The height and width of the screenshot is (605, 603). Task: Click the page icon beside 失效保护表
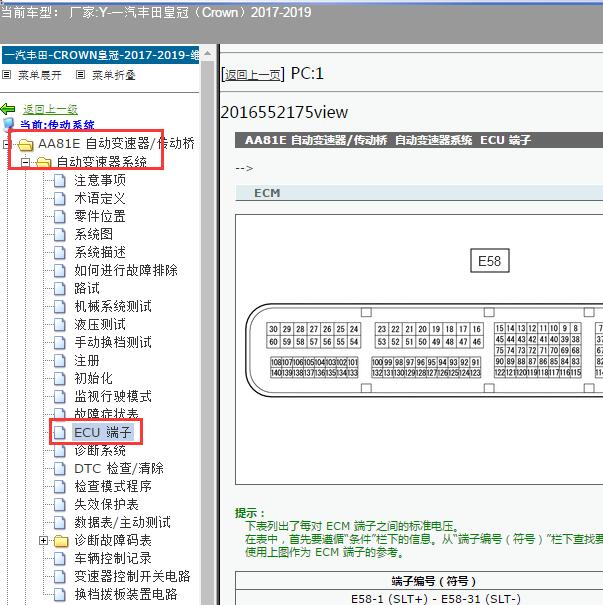59,504
